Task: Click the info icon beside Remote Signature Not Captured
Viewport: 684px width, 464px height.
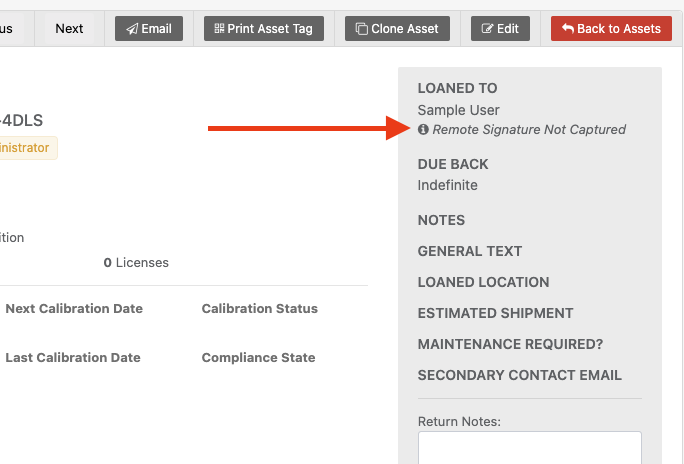Action: (x=423, y=130)
